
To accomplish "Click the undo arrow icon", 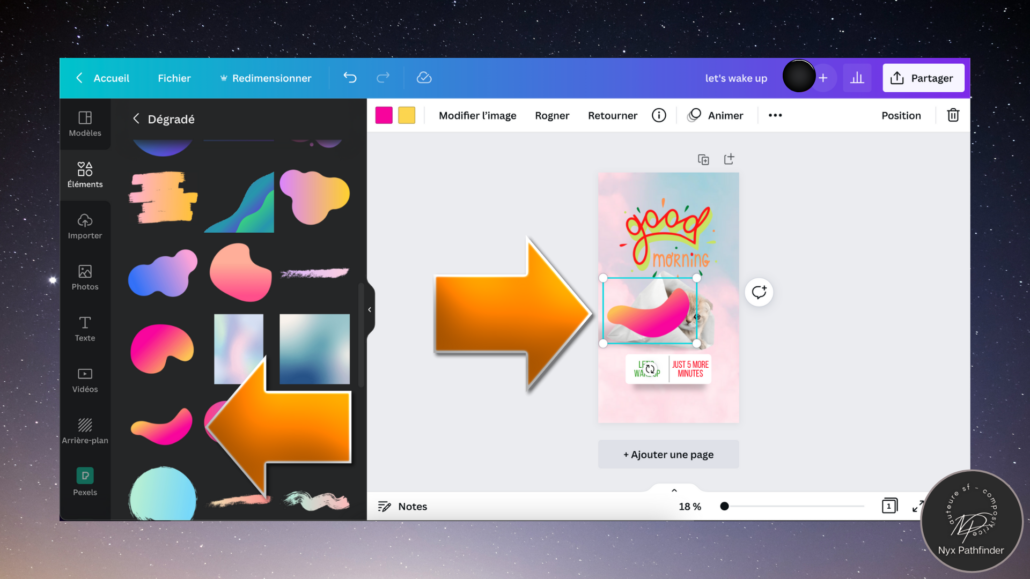I will tap(350, 78).
